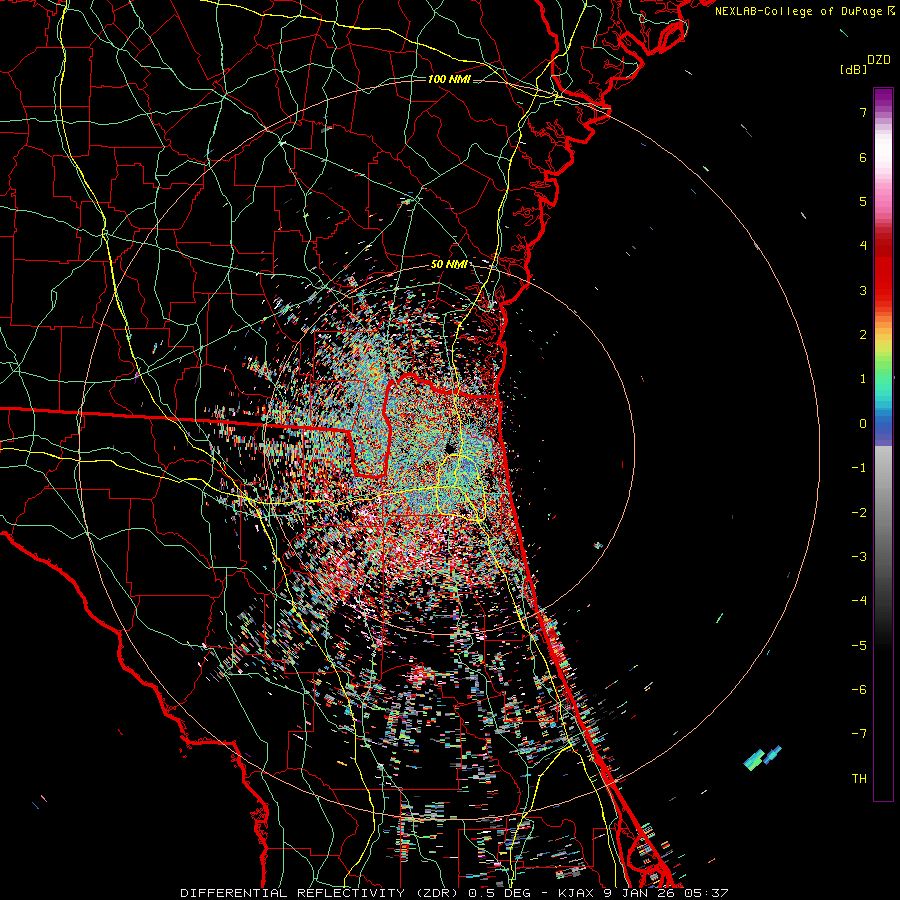Image resolution: width=900 pixels, height=900 pixels.
Task: Click the -3 value on color scale
Action: pos(859,557)
